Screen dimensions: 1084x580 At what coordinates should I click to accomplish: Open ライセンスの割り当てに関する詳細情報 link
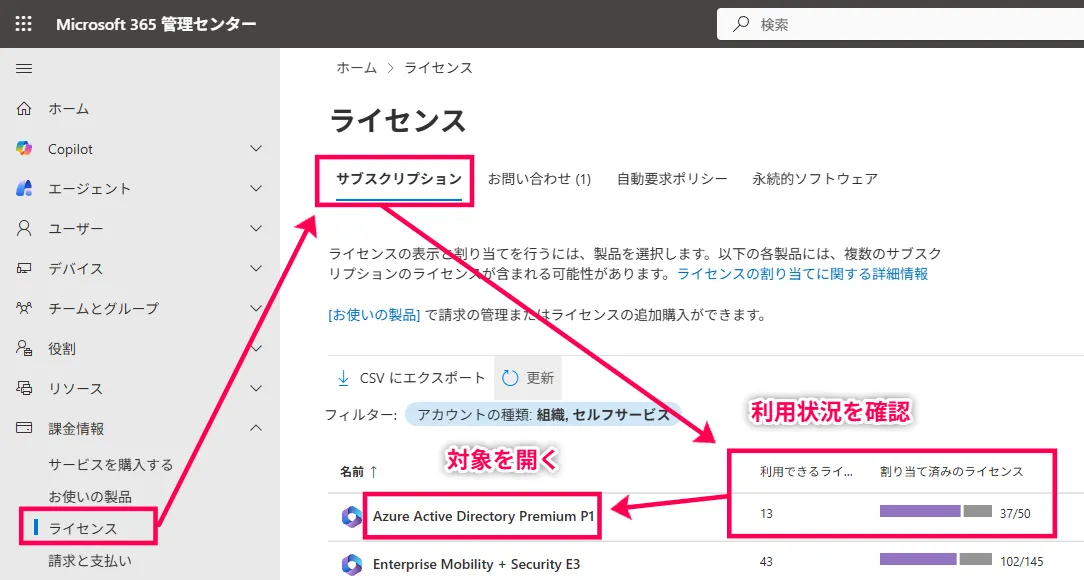802,274
